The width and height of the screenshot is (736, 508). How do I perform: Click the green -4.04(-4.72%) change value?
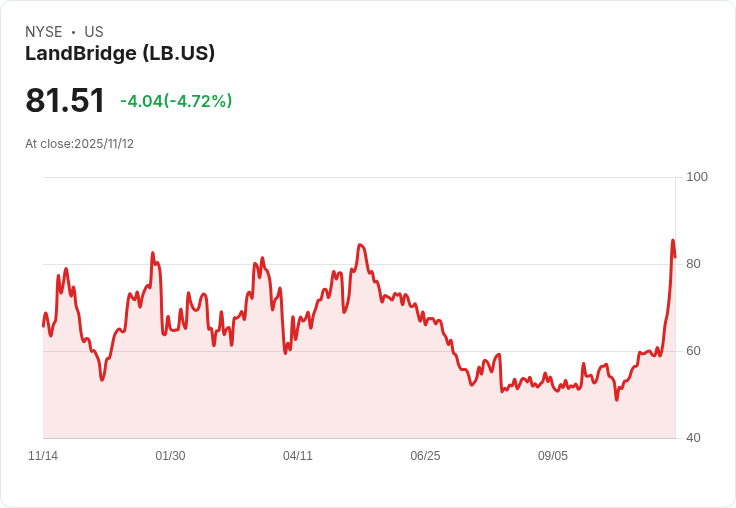click(176, 101)
